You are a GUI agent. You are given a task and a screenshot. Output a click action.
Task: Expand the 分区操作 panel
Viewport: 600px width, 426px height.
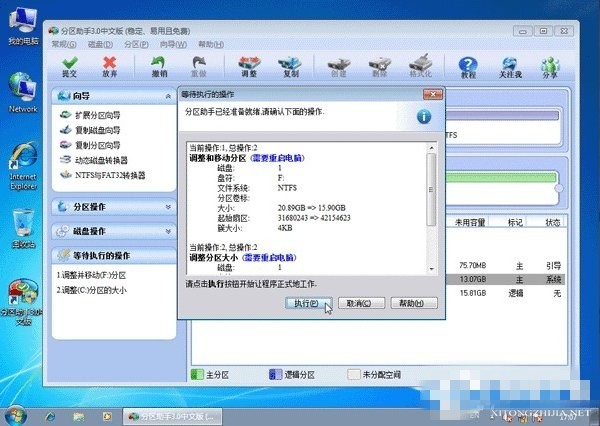point(114,207)
